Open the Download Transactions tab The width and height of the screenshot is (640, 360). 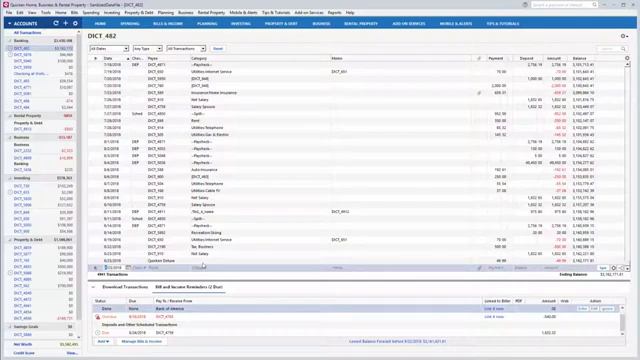click(x=125, y=287)
